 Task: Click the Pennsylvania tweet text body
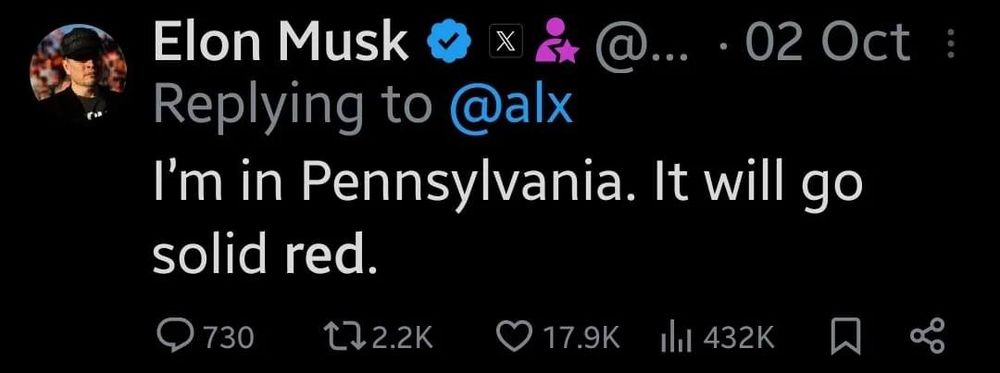coord(507,219)
